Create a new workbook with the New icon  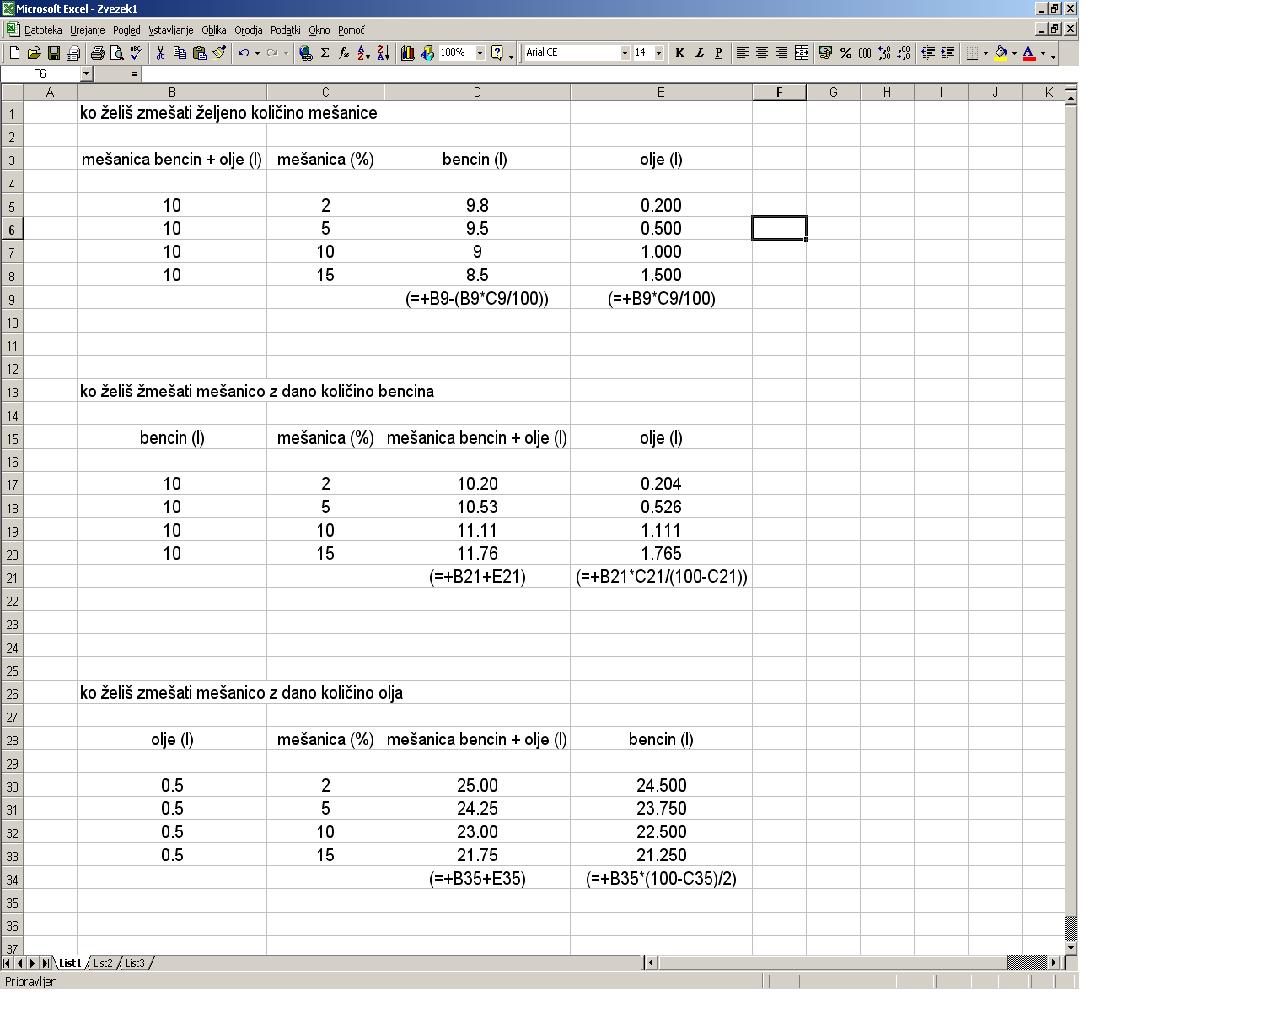pyautogui.click(x=14, y=53)
